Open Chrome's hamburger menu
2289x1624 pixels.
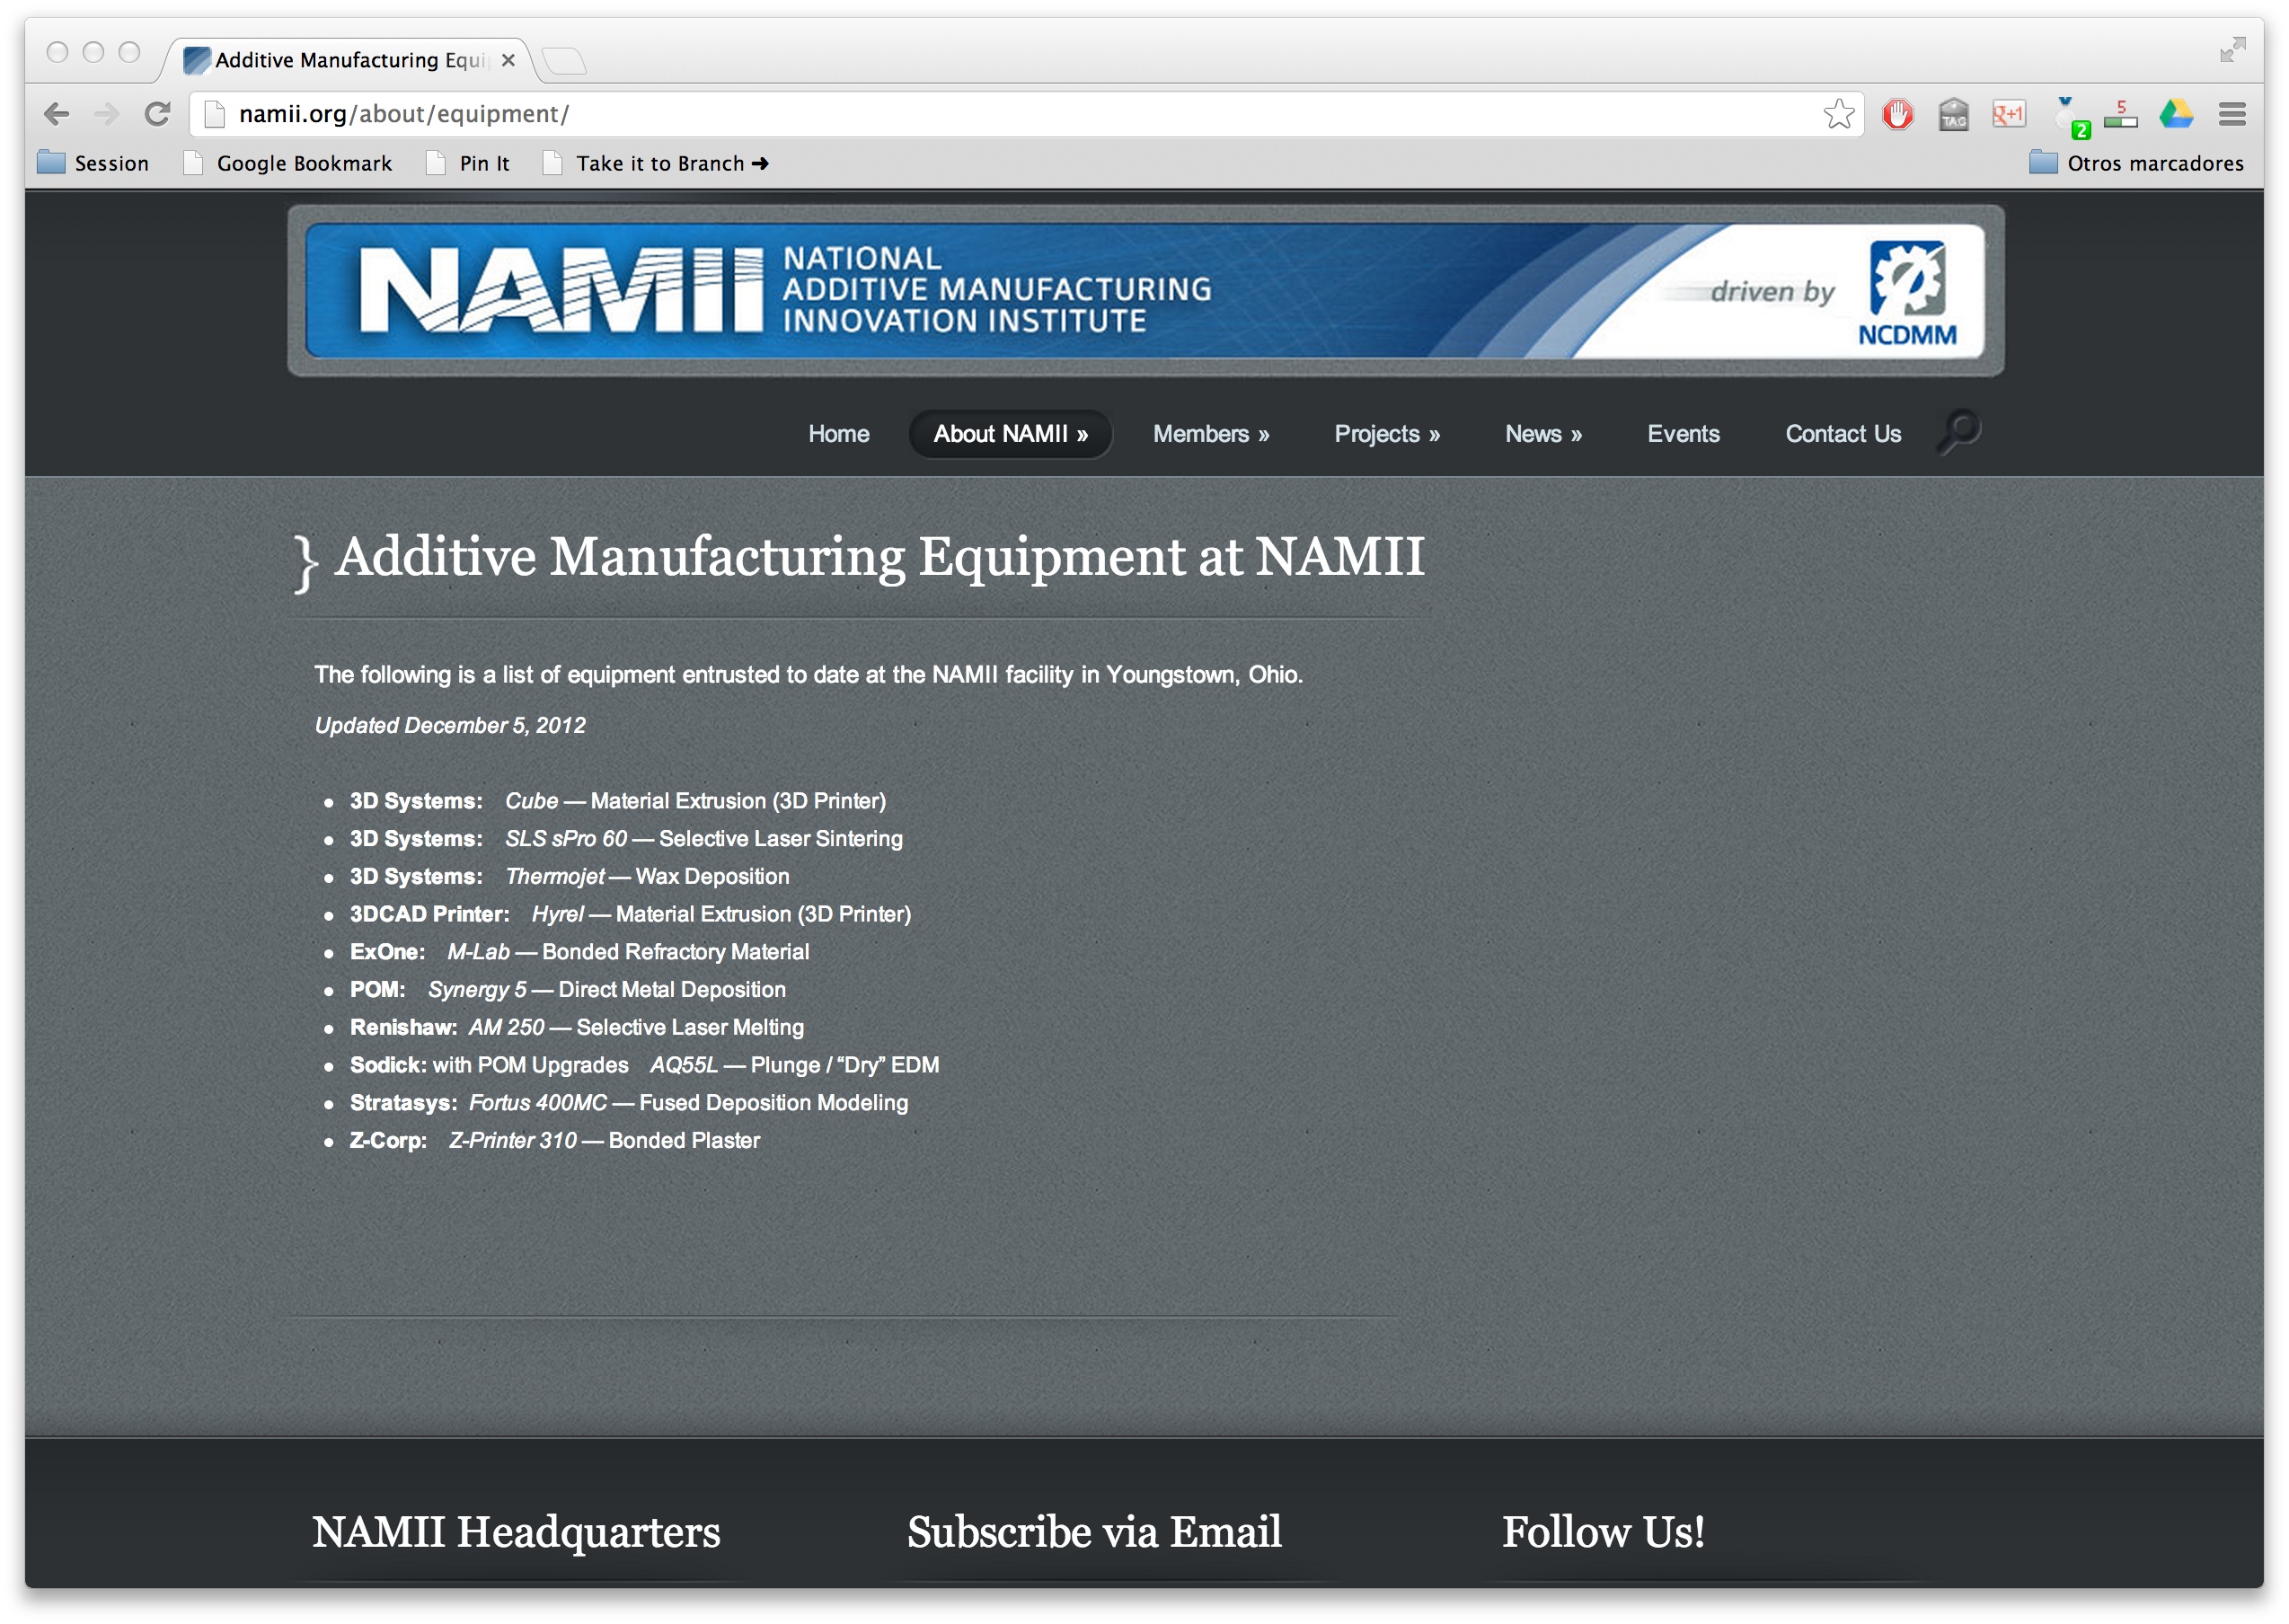tap(2231, 114)
